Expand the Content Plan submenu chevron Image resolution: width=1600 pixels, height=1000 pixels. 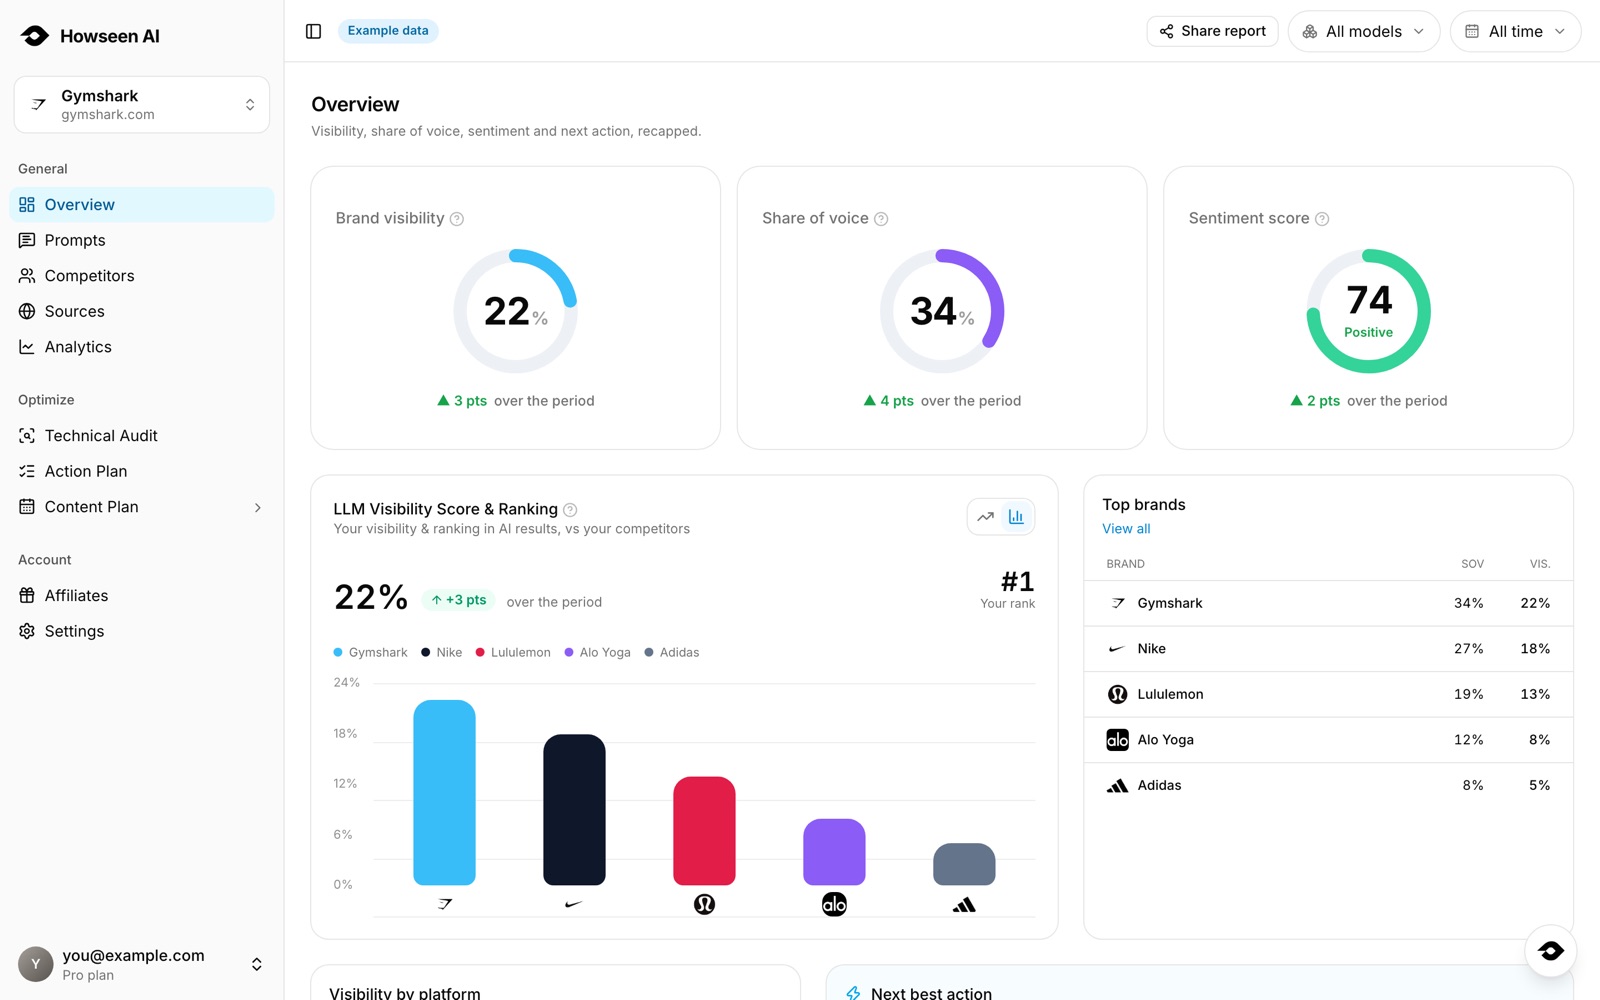coord(258,508)
